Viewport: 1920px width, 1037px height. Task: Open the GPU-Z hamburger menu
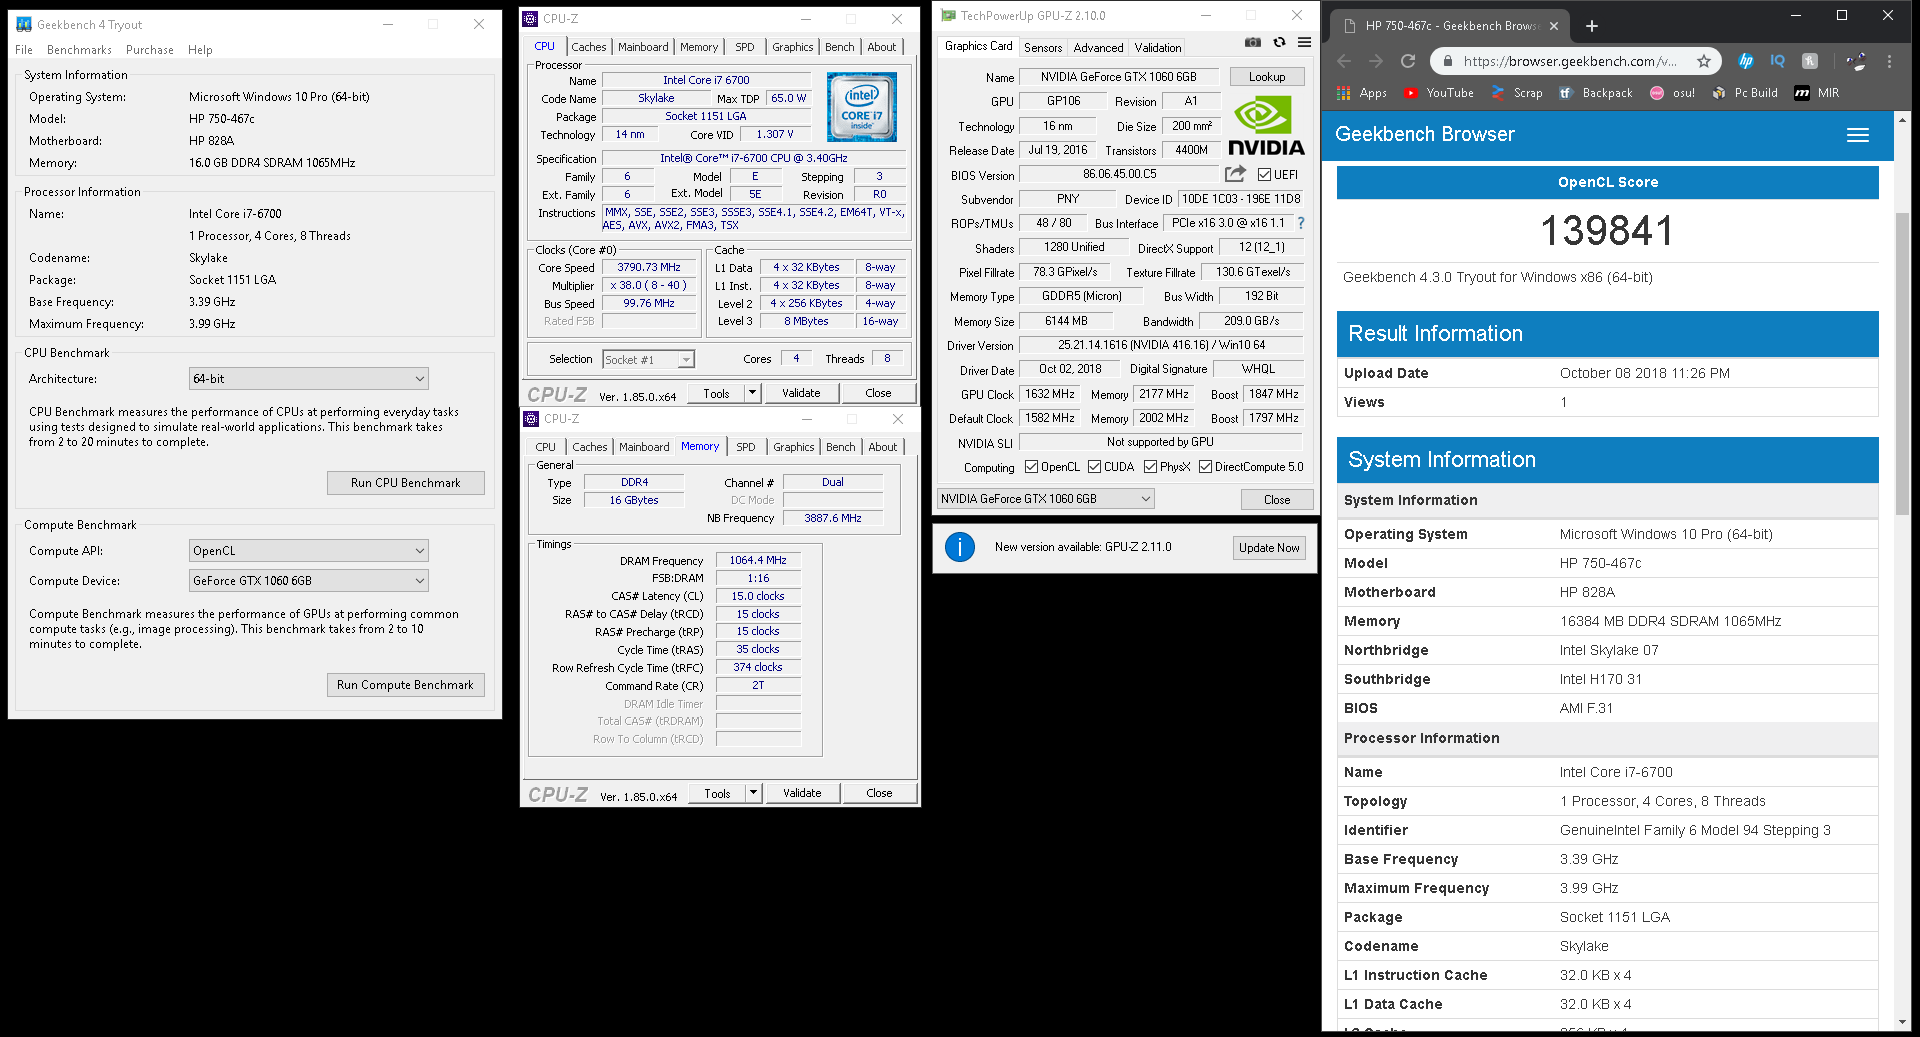[1304, 42]
